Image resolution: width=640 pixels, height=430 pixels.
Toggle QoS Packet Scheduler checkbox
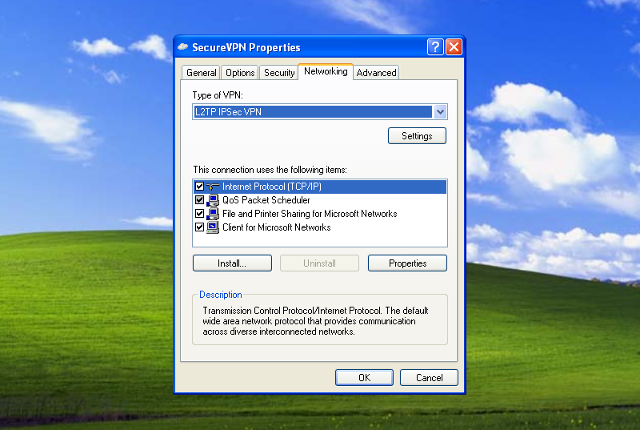(x=199, y=200)
